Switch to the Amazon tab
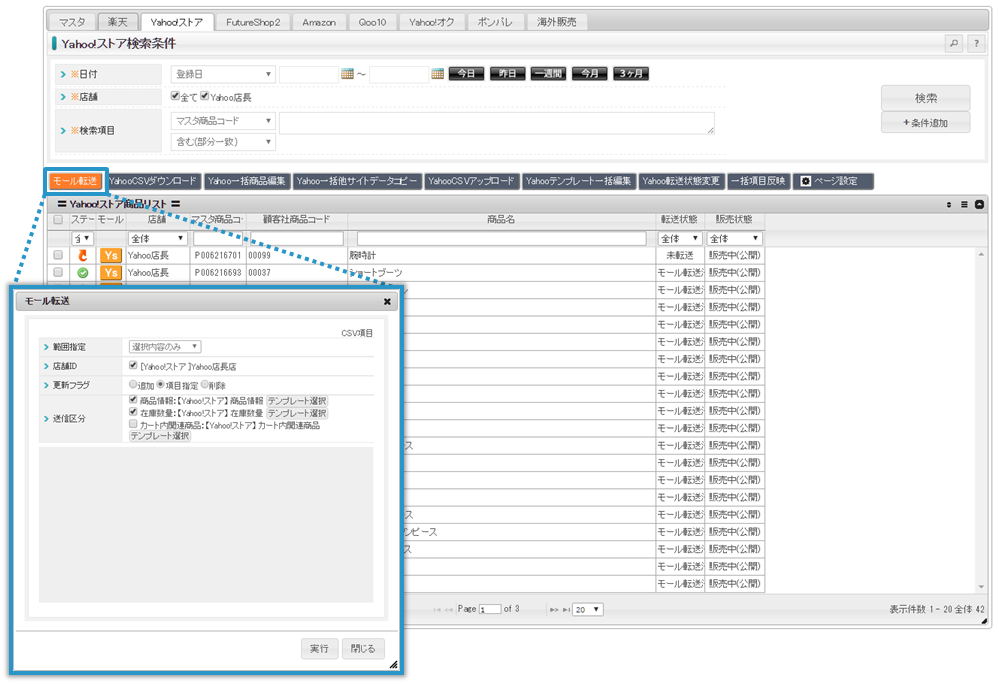The width and height of the screenshot is (999, 684). point(319,22)
